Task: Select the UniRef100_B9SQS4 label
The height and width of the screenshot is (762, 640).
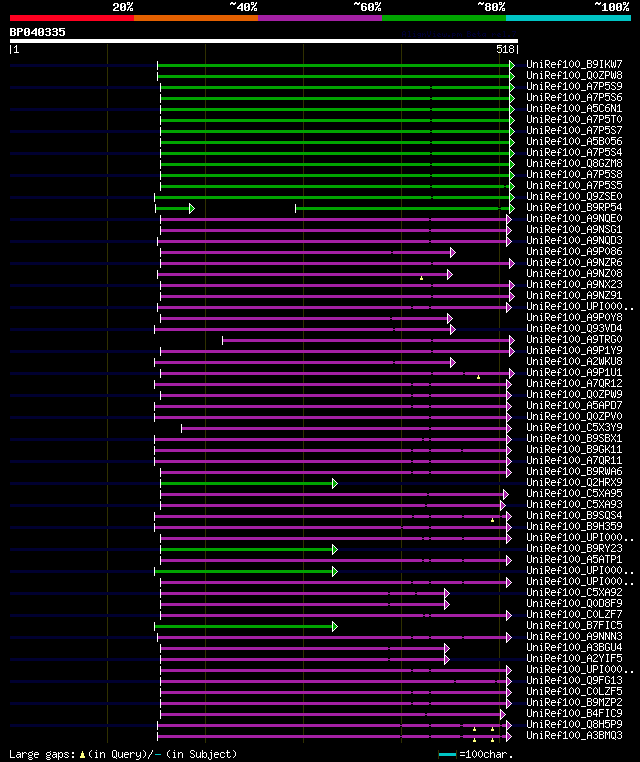Action: click(x=574, y=516)
